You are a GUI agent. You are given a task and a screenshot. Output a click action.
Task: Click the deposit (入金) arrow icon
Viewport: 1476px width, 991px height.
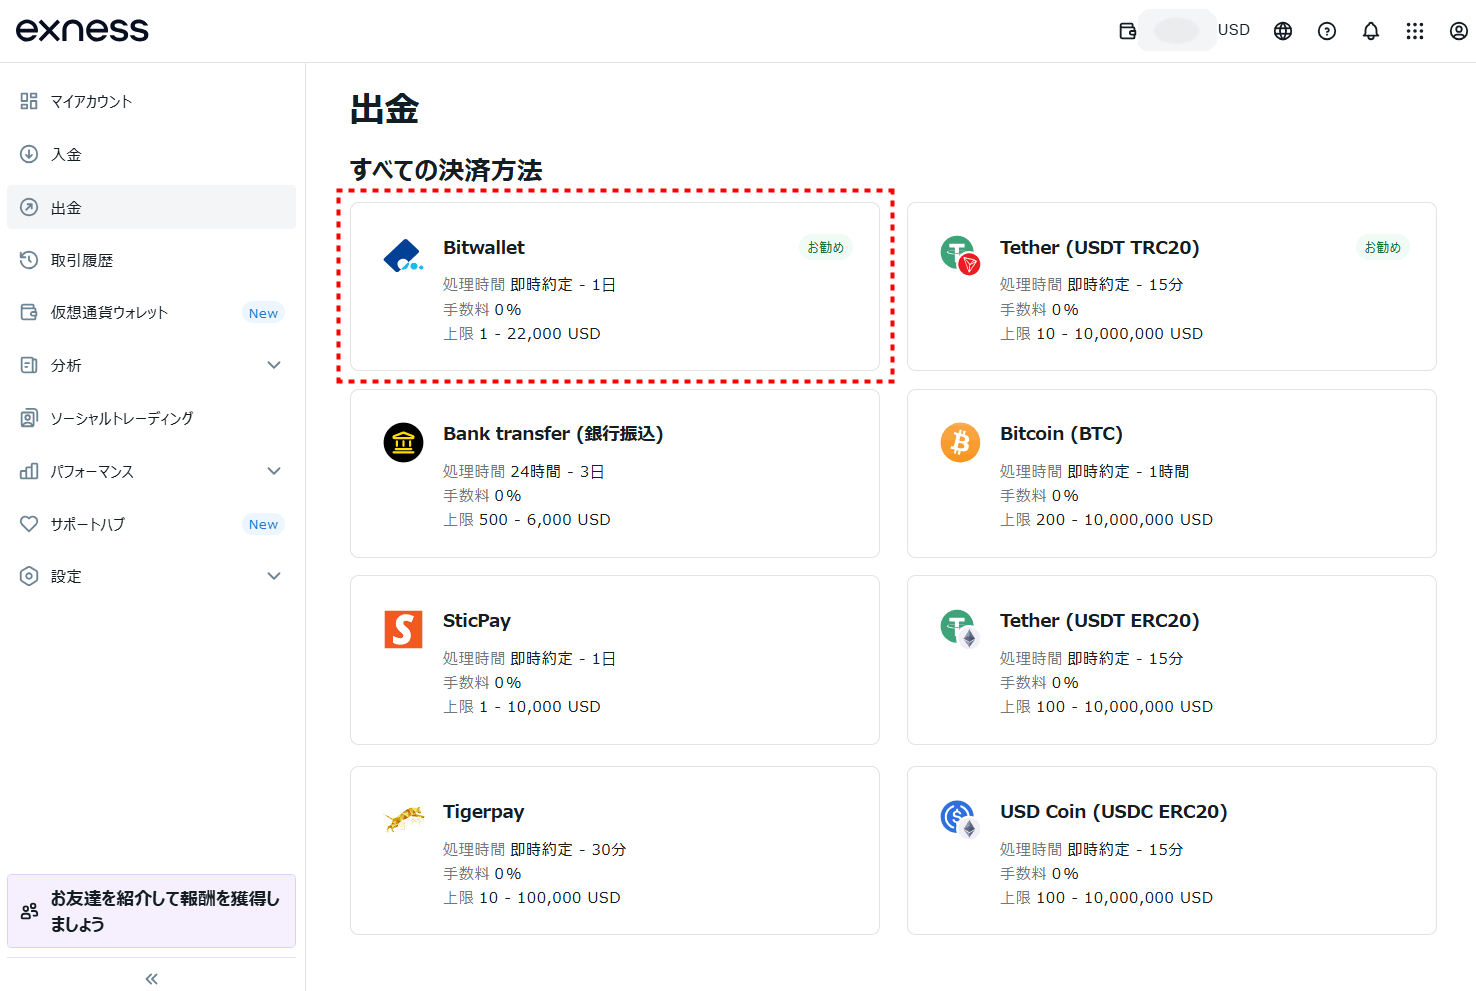pyautogui.click(x=29, y=154)
